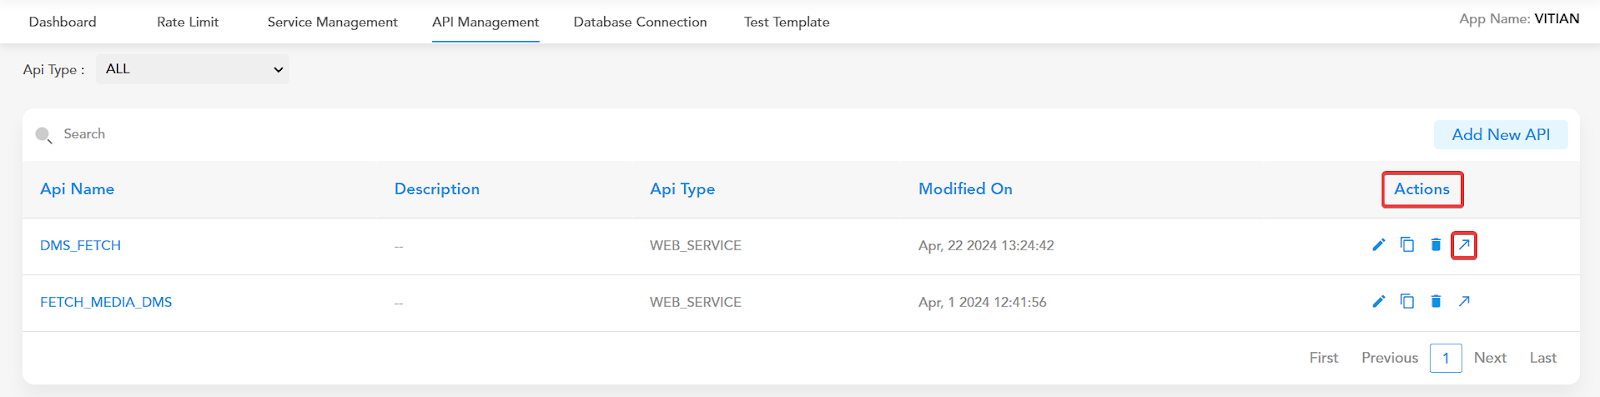Go to the First page
The width and height of the screenshot is (1600, 397).
pyautogui.click(x=1324, y=358)
